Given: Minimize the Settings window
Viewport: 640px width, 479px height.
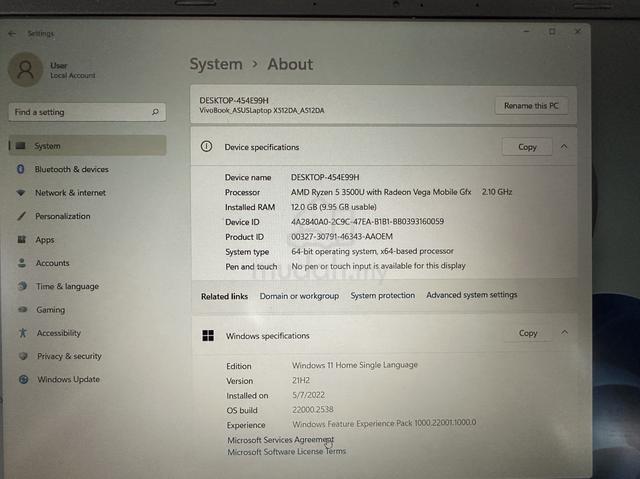Looking at the screenshot, I should pos(527,31).
